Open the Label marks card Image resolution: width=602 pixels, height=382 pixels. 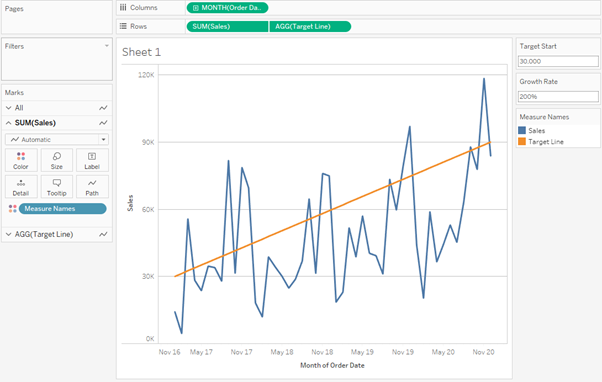click(92, 160)
